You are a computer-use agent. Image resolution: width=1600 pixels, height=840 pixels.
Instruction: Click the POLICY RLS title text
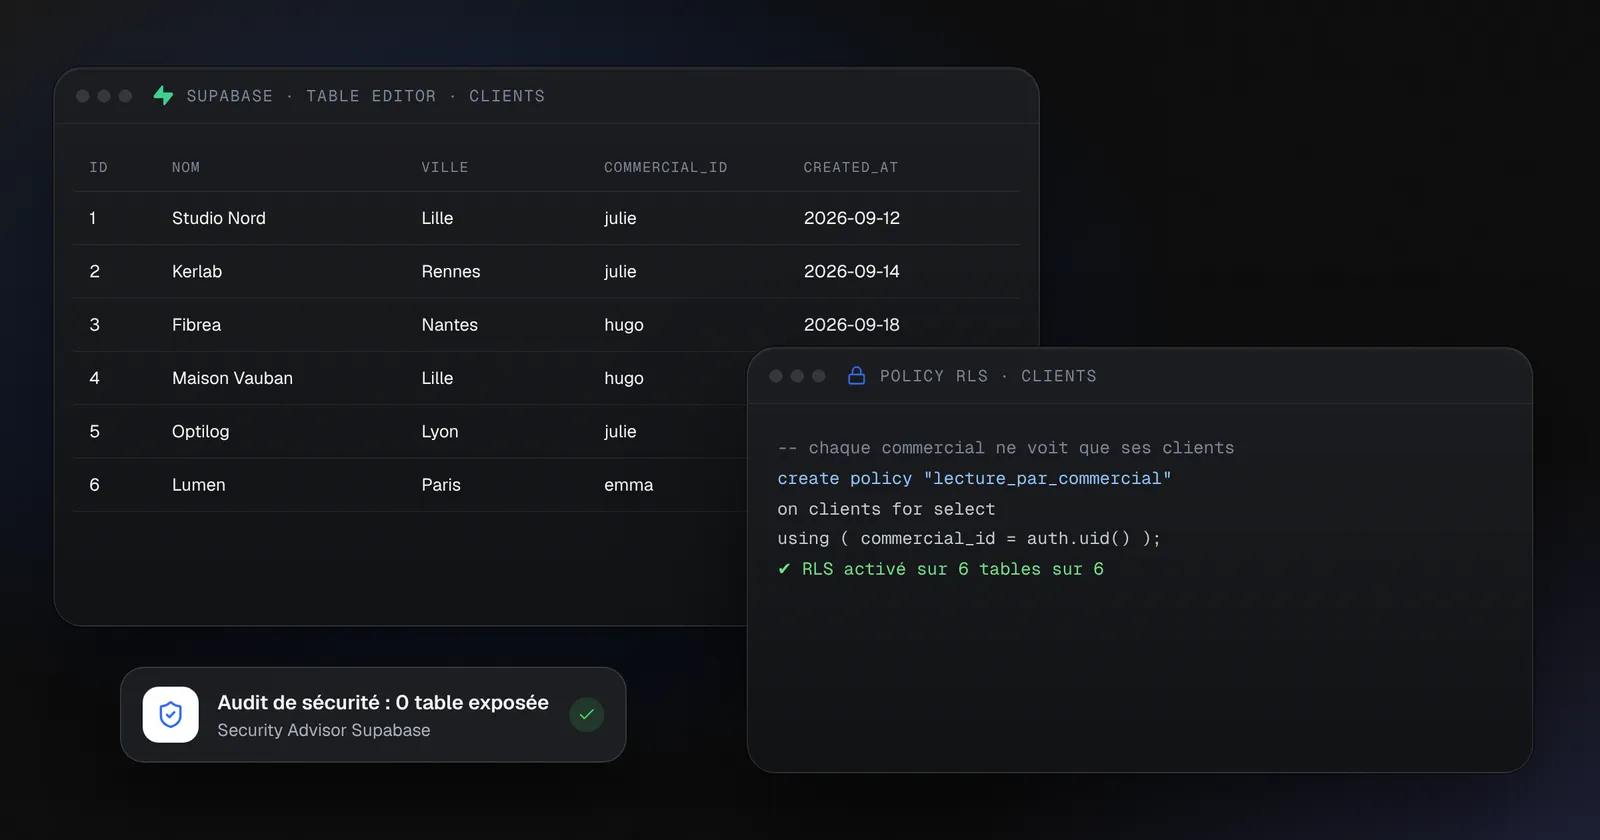934,376
